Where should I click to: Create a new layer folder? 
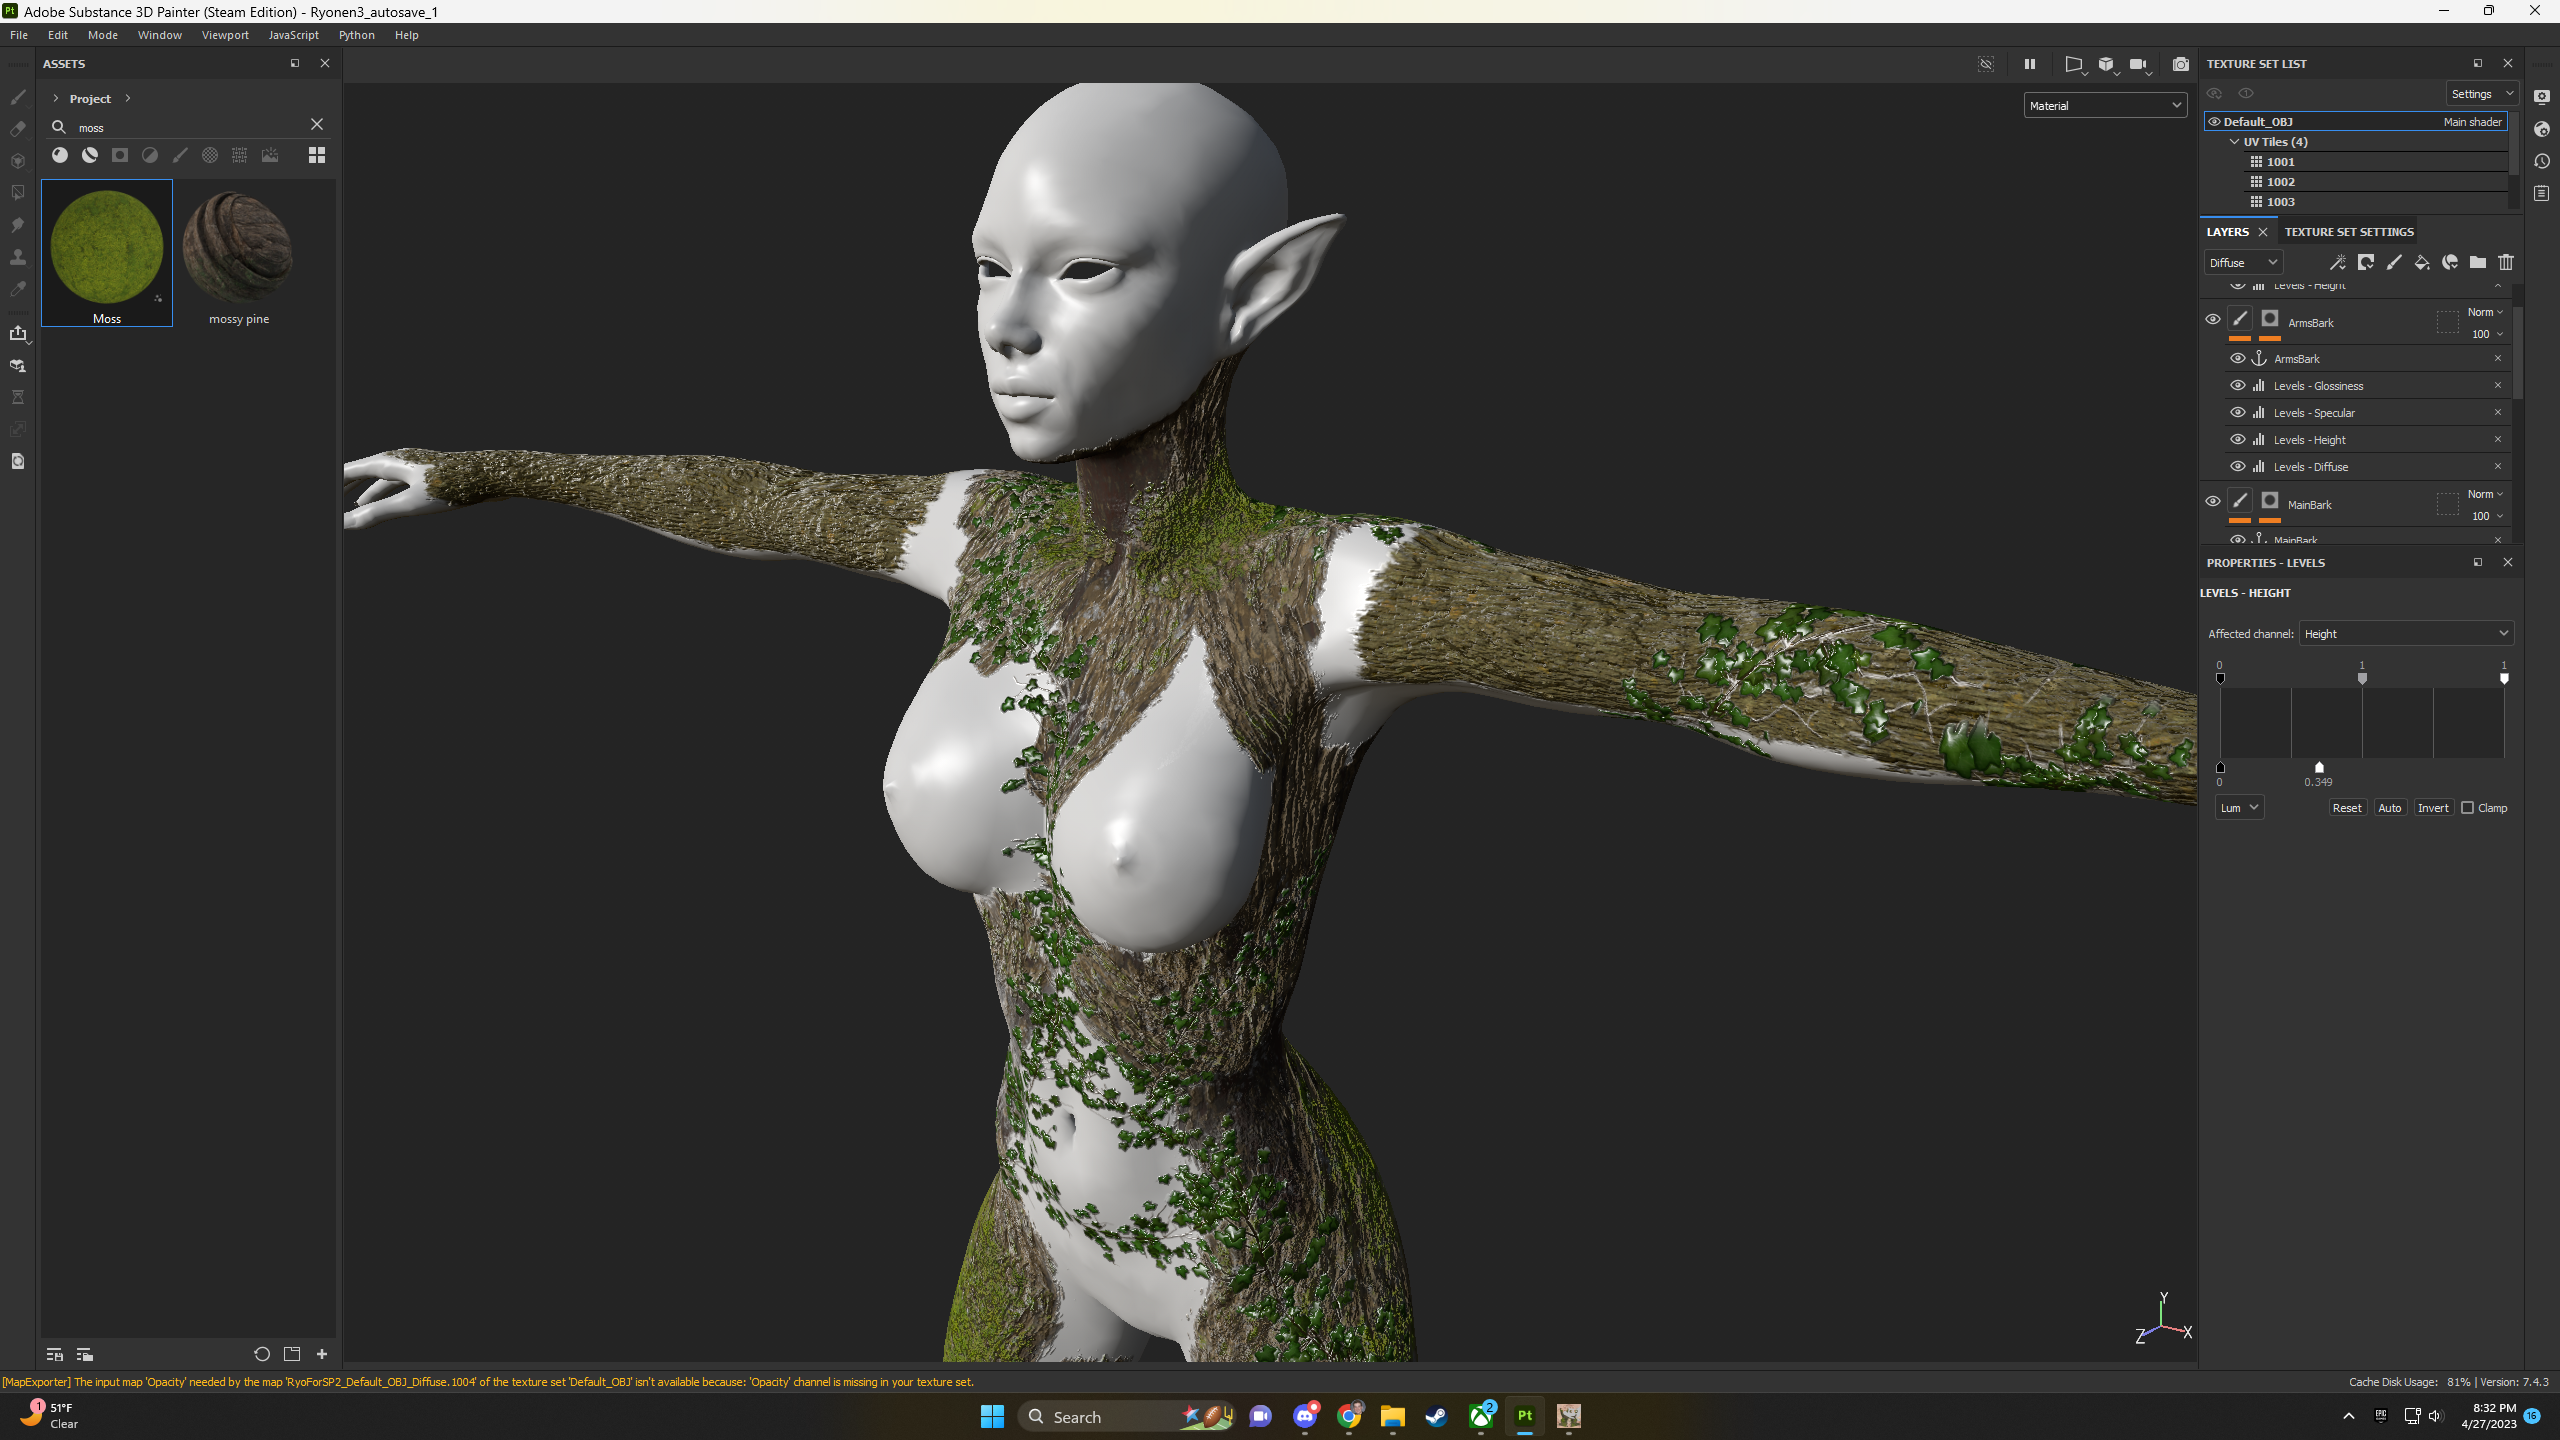tap(2478, 262)
